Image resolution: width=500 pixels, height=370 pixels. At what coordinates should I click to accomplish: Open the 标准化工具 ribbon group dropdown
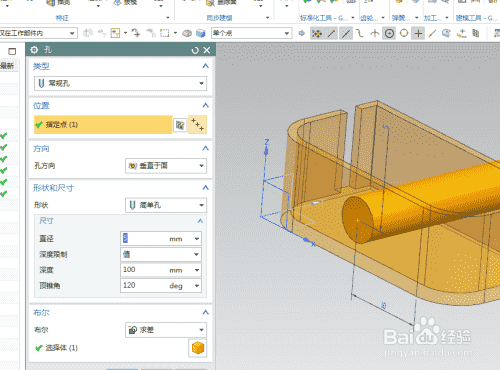(353, 18)
